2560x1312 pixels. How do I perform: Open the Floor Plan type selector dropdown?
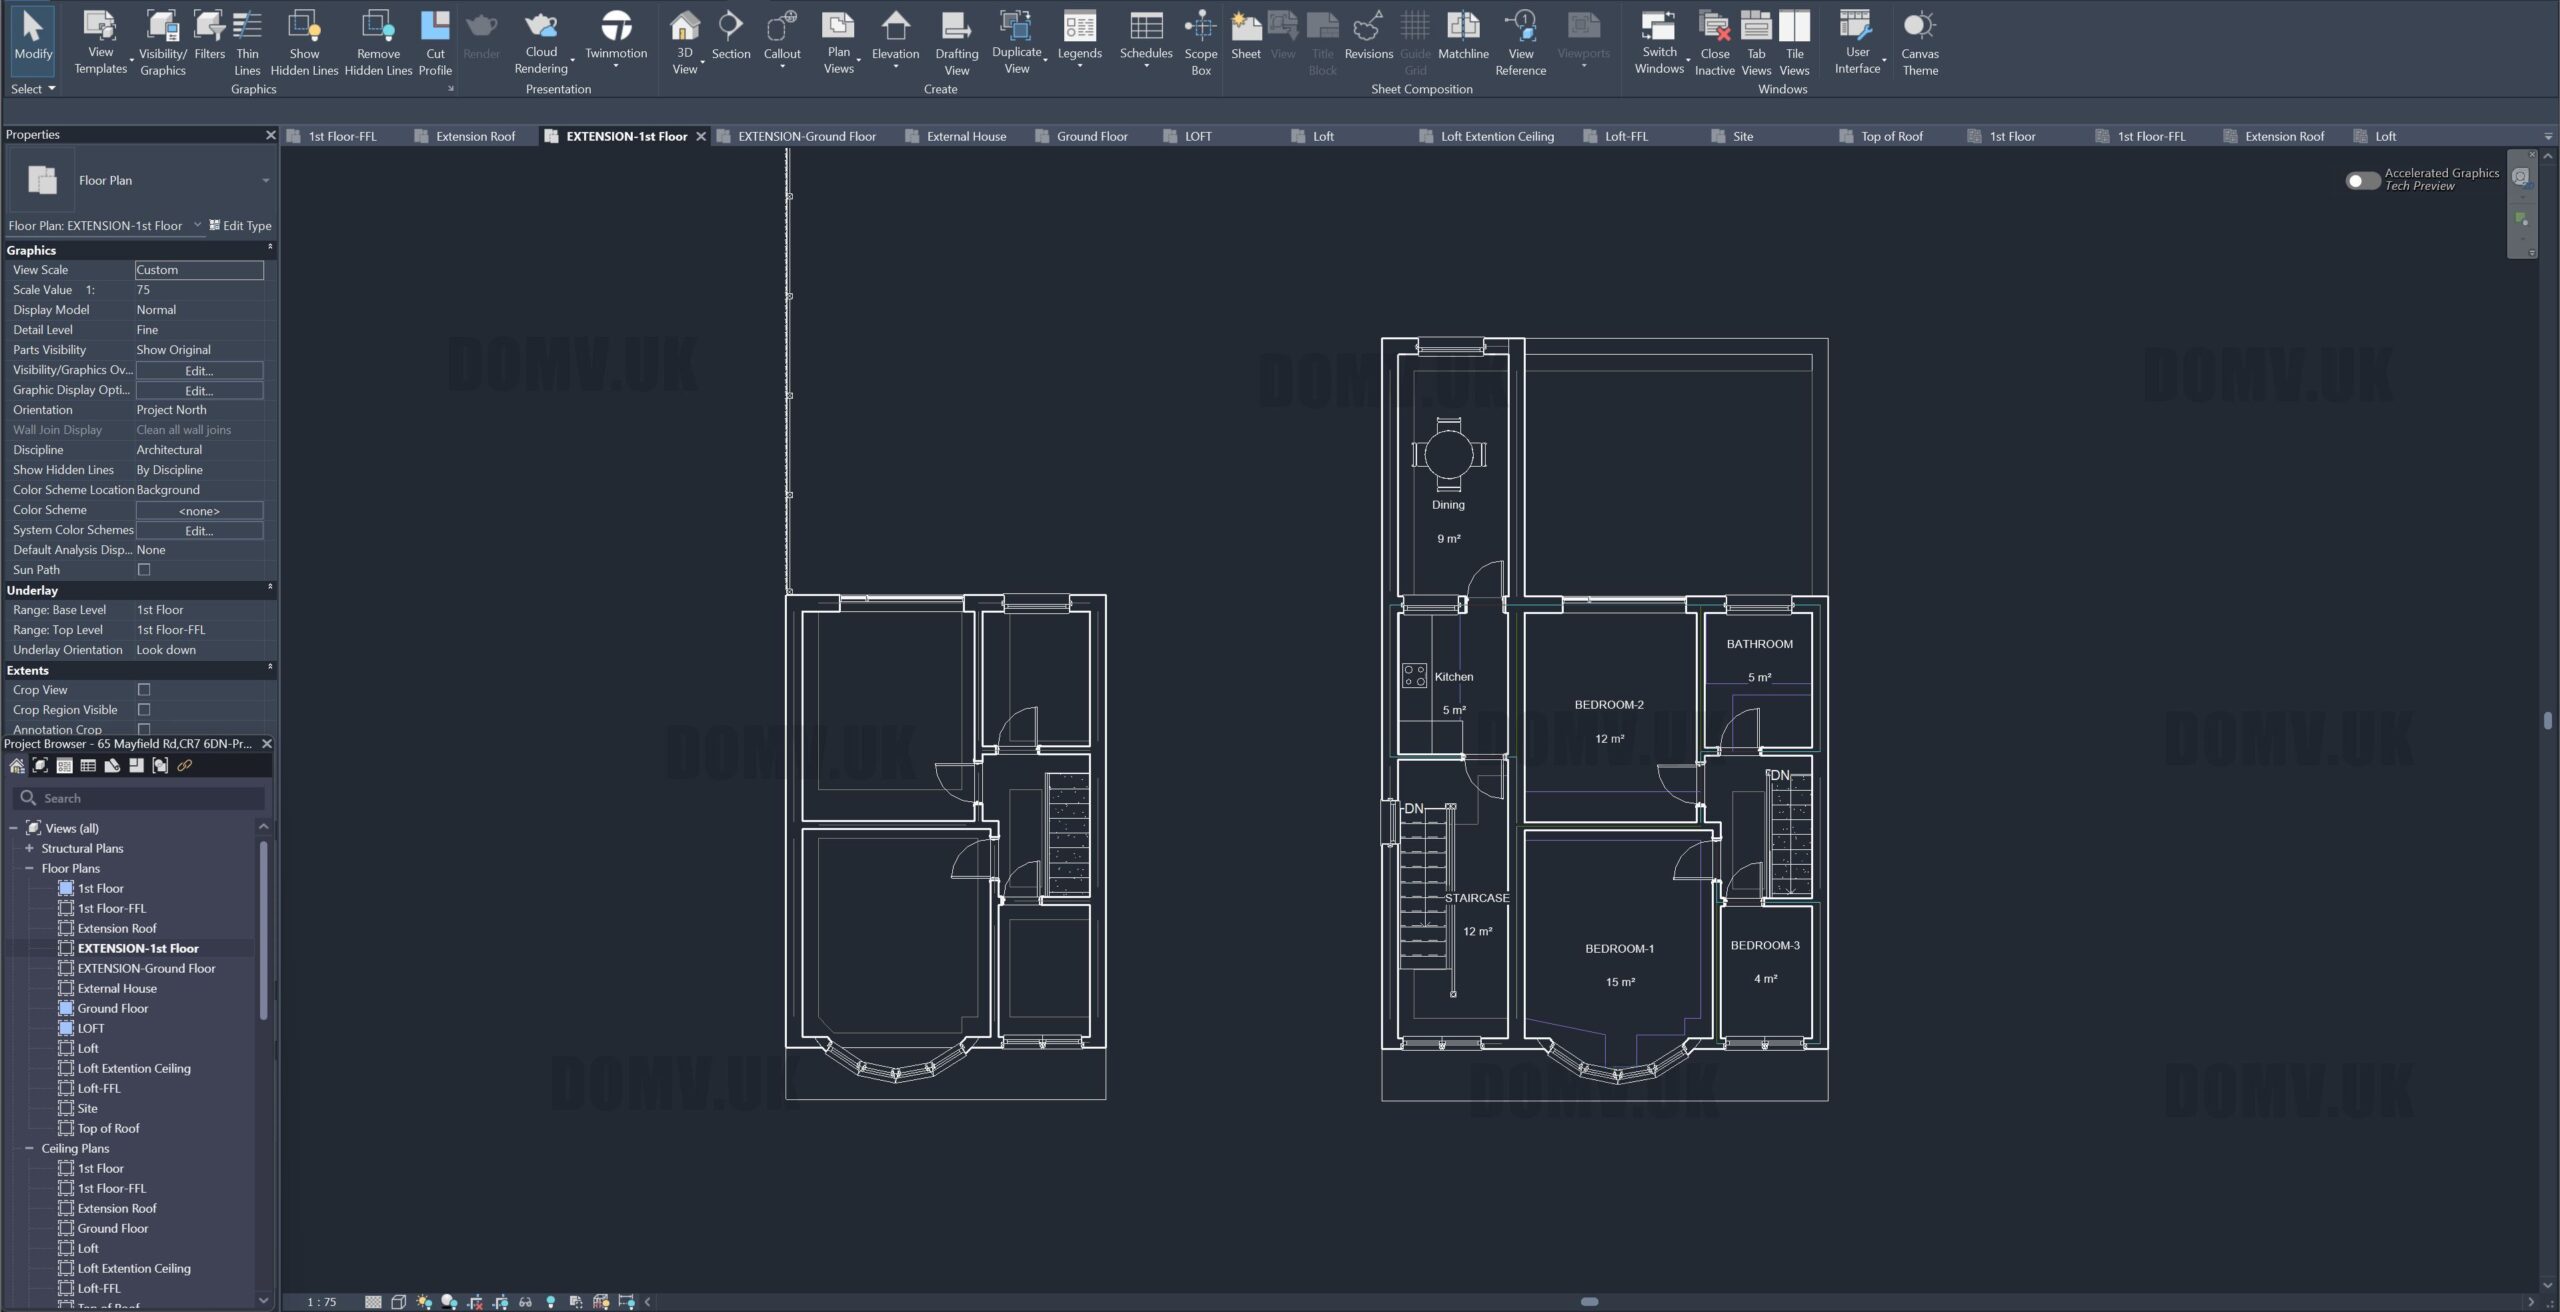pos(265,181)
